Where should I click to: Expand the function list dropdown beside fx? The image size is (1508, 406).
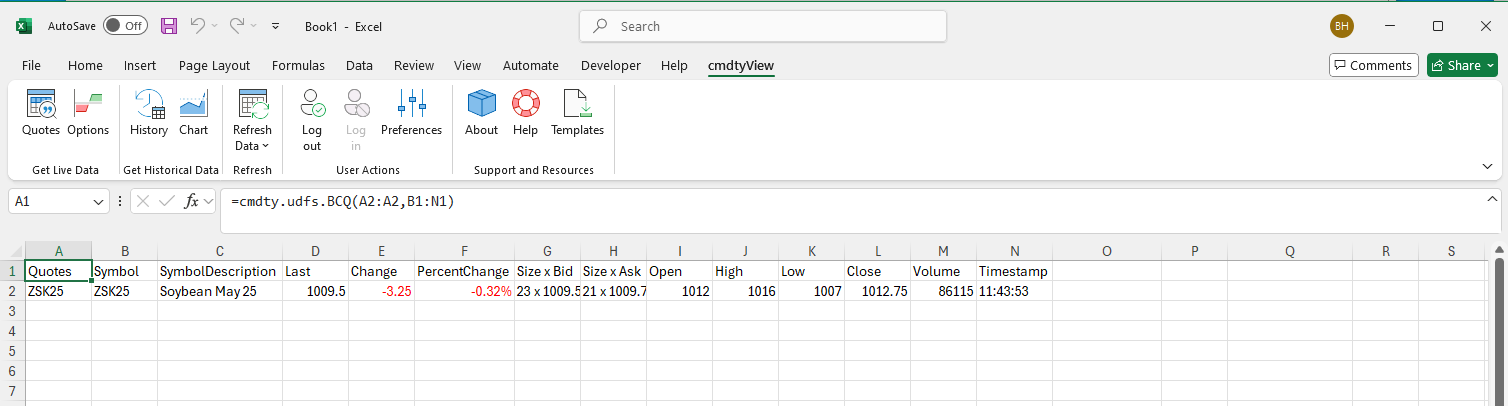tap(208, 201)
